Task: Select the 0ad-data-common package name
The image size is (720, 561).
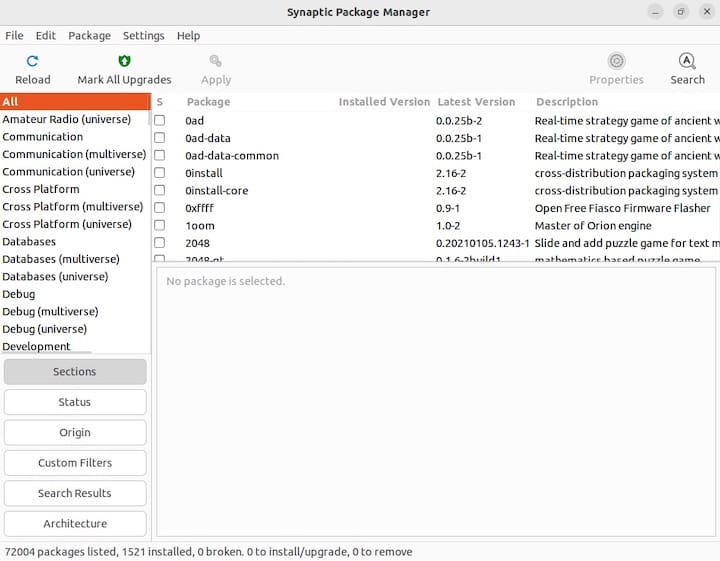Action: coord(232,155)
